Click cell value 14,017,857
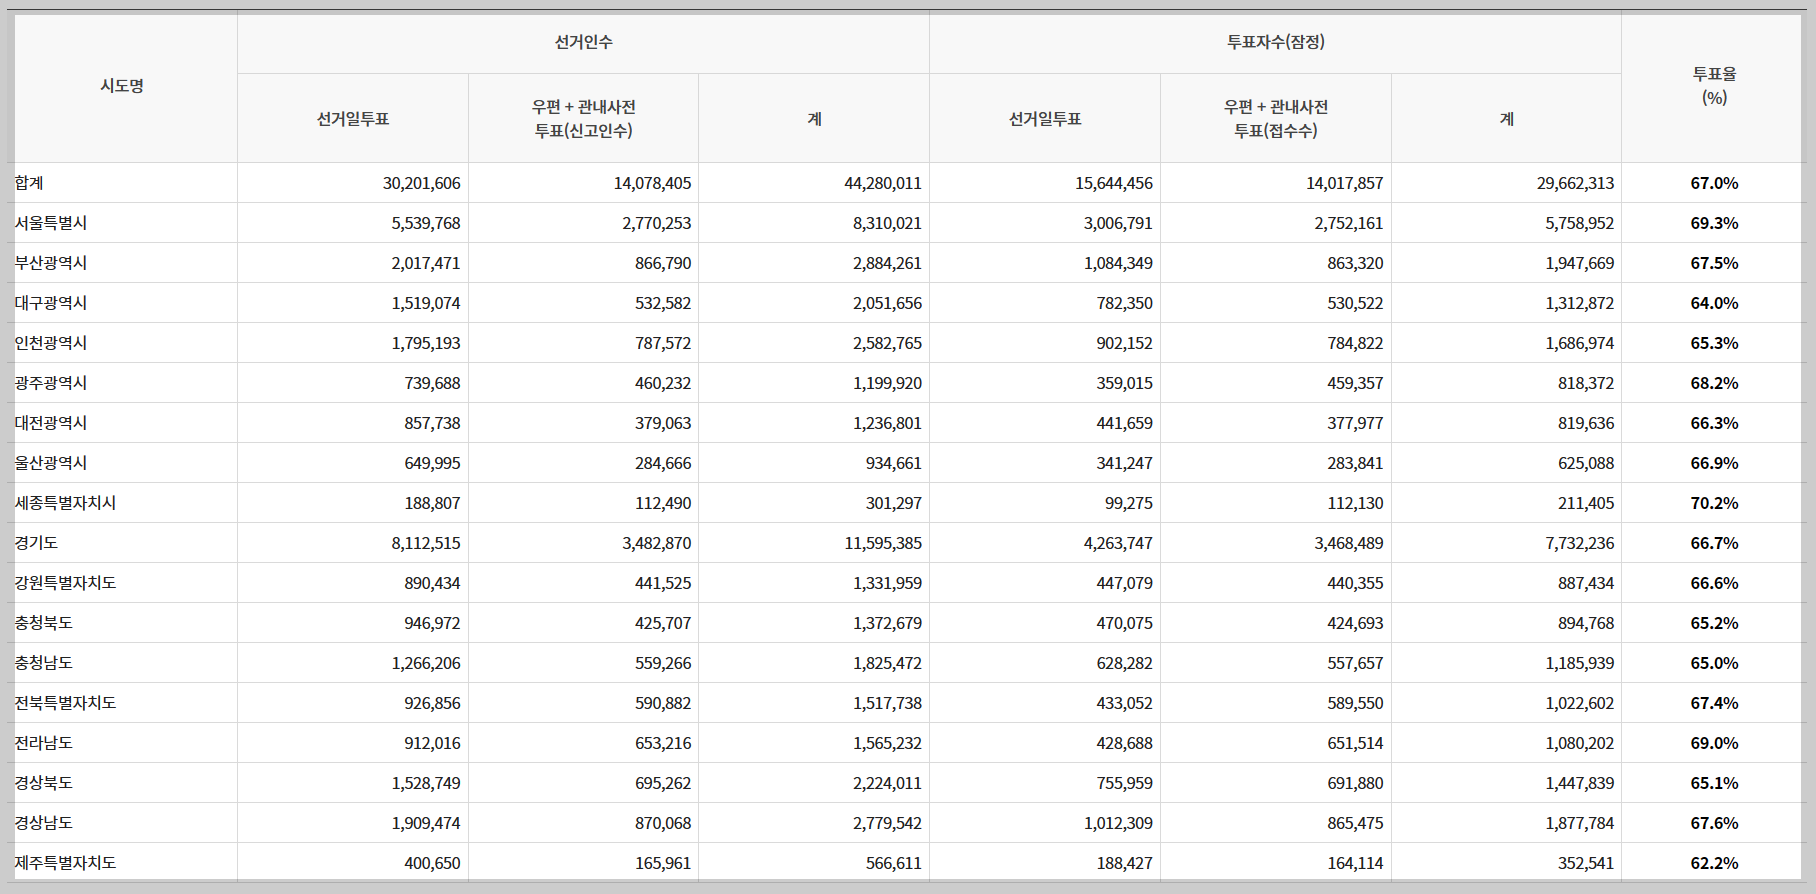1816x894 pixels. (x=1345, y=183)
